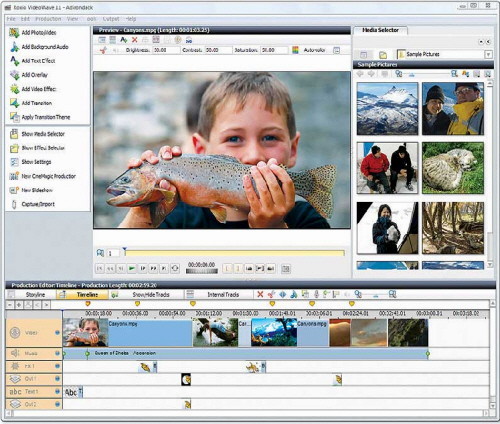Open the Sample Pictures folder dropdown

pos(488,54)
